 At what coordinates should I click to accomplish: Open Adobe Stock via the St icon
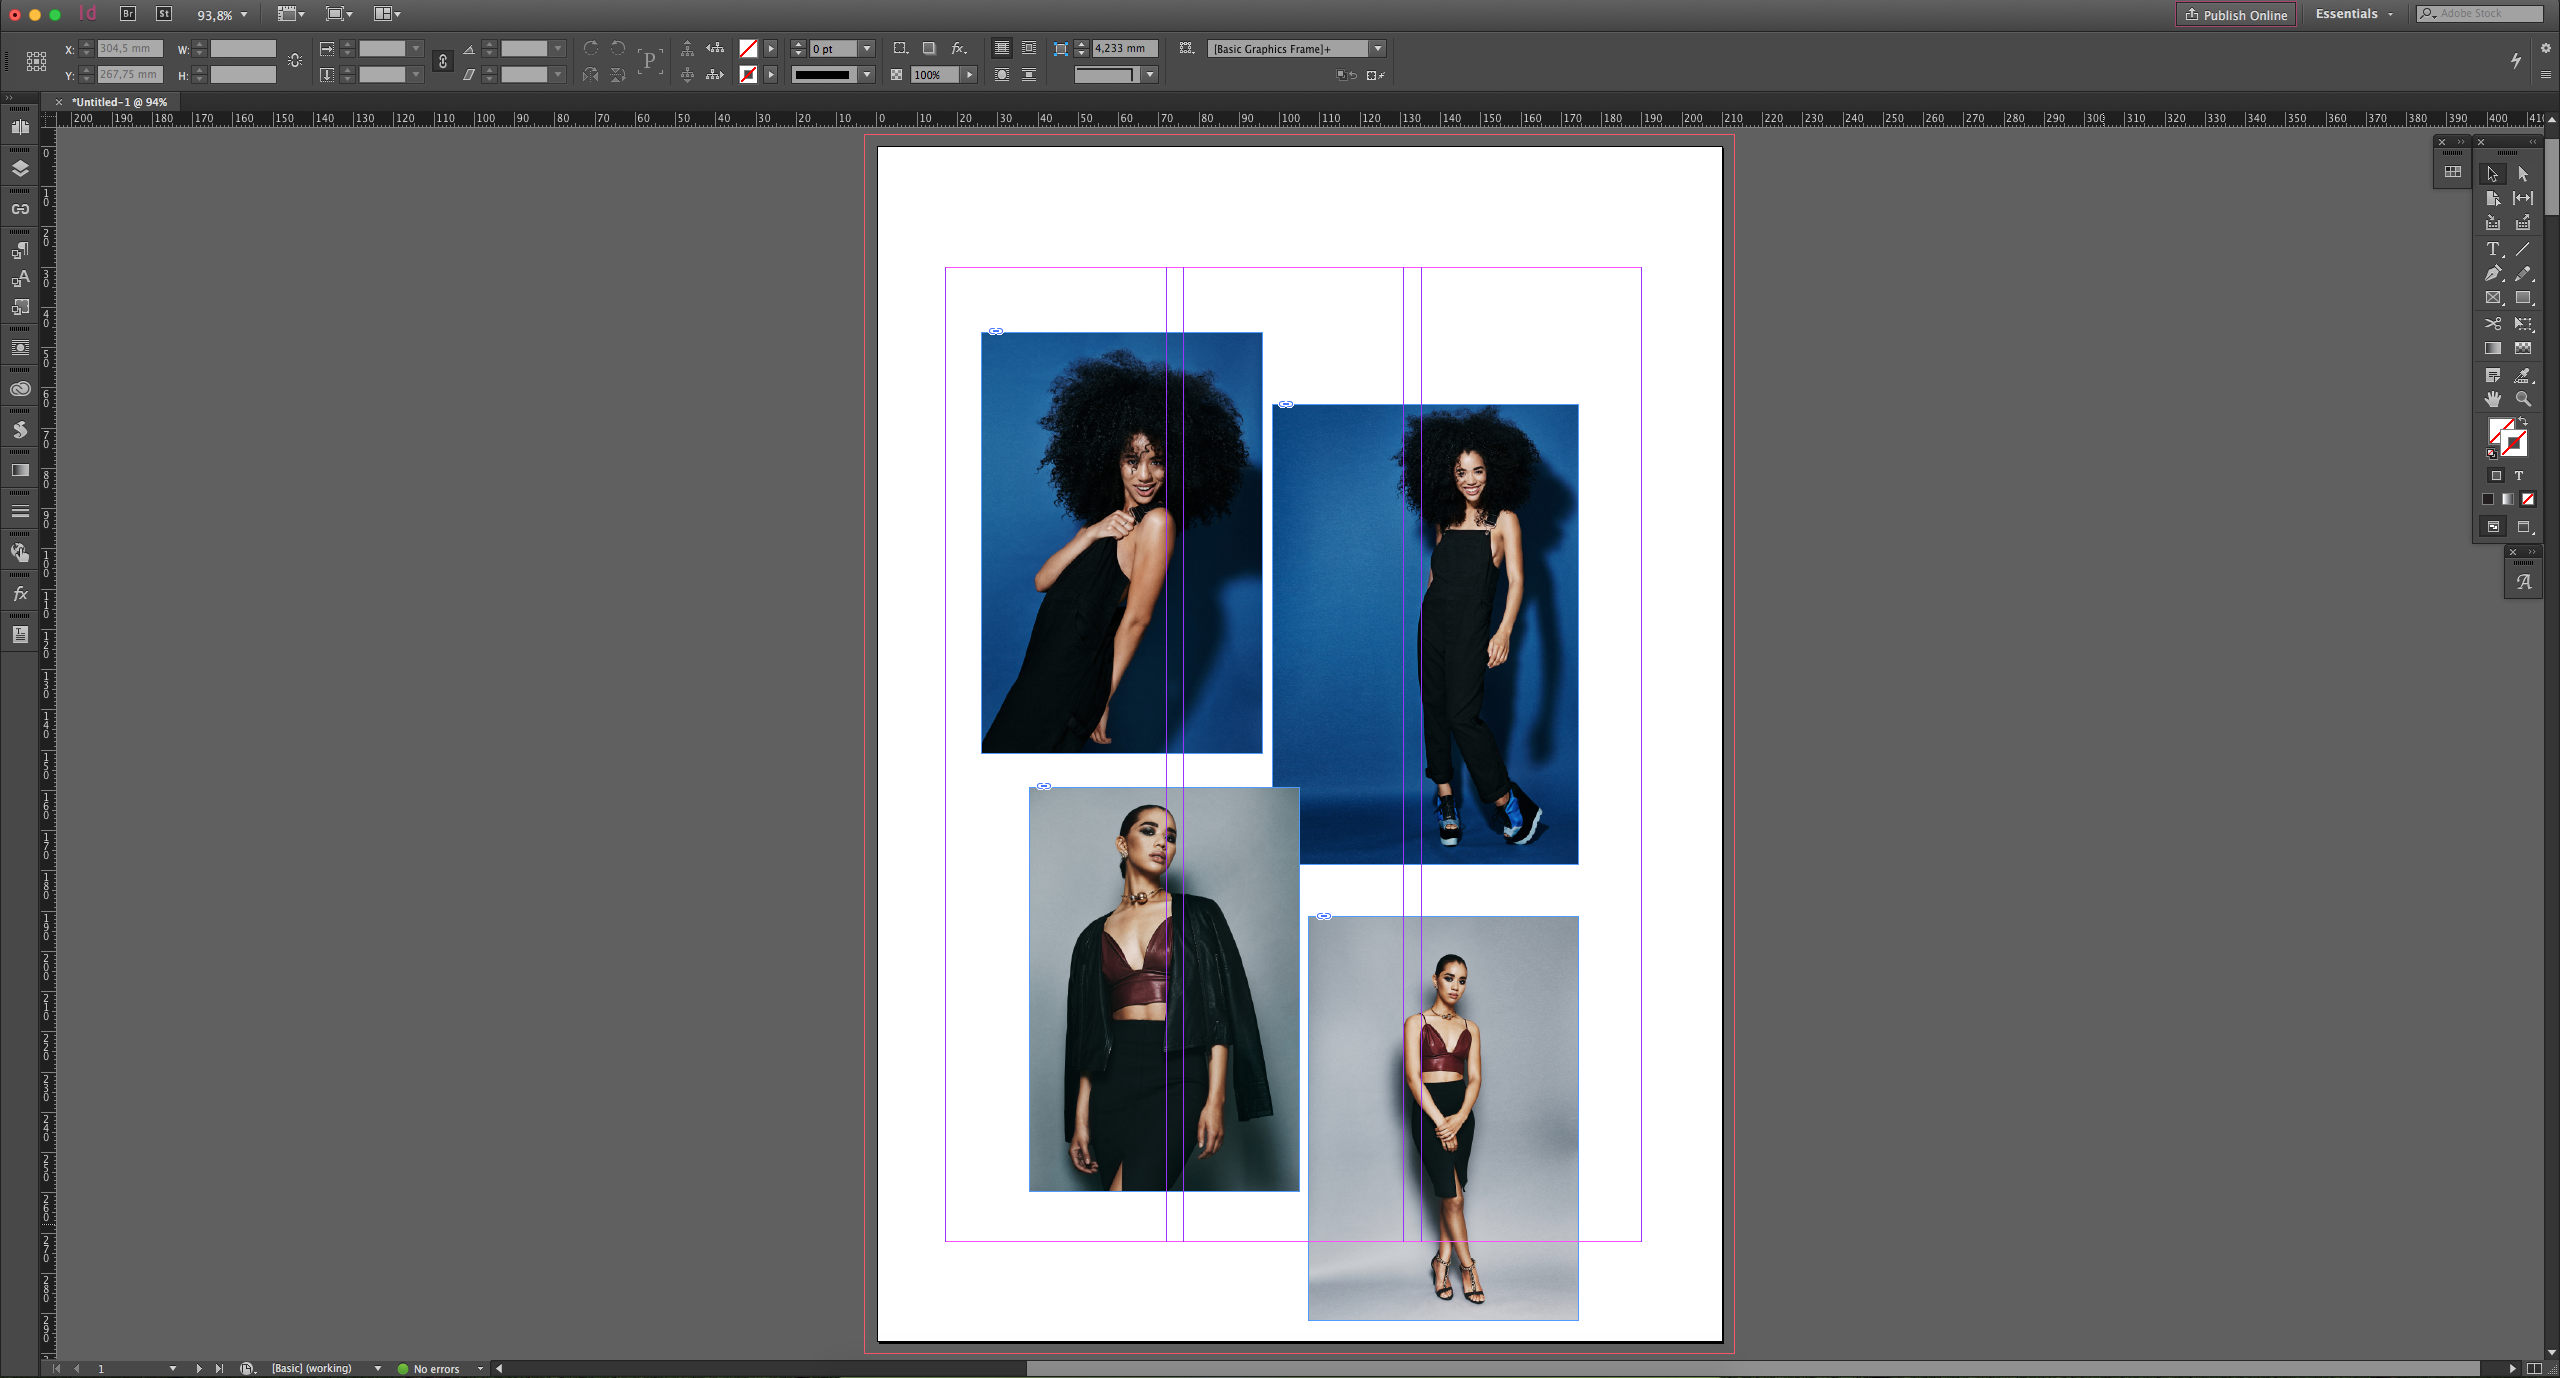(164, 14)
